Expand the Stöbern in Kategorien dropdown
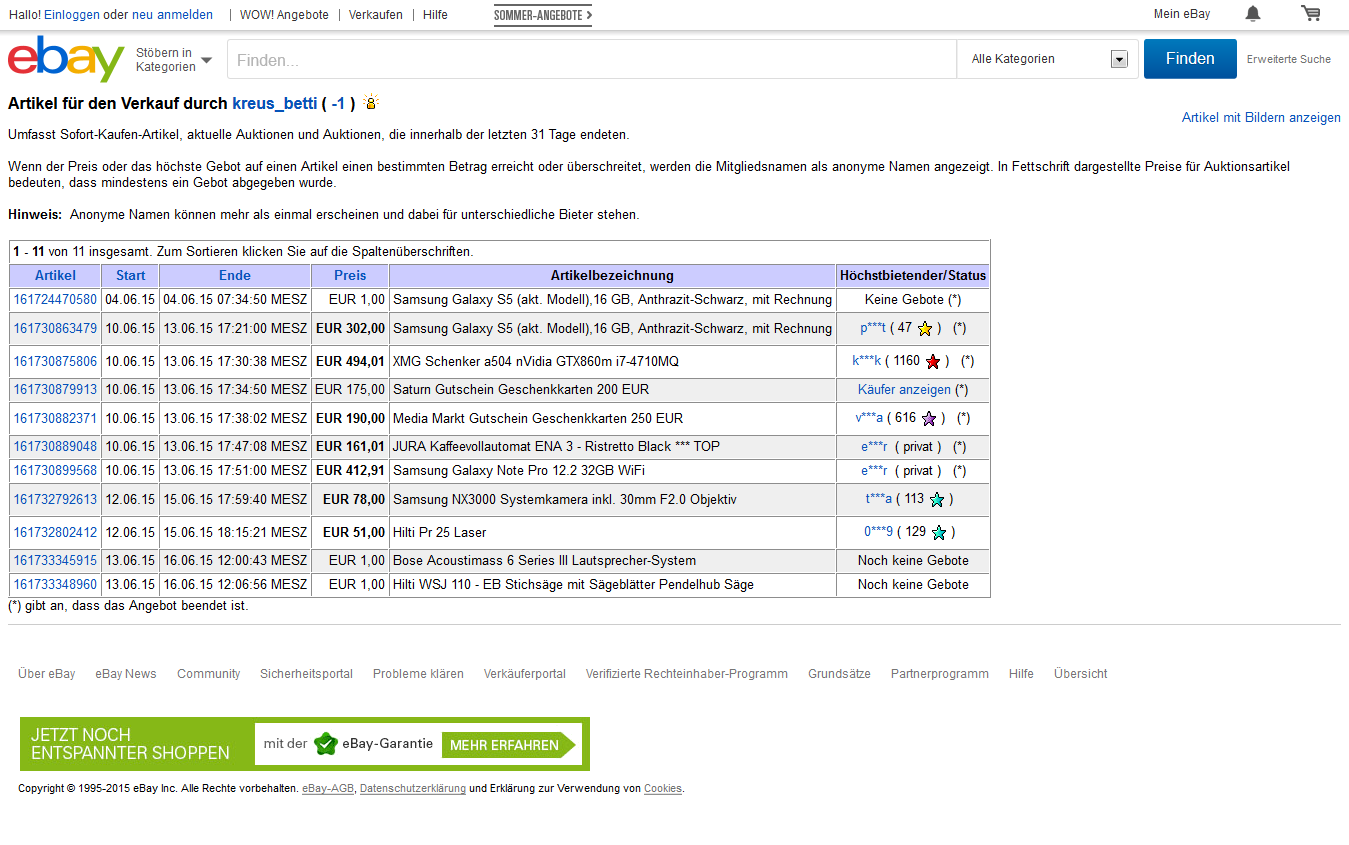The height and width of the screenshot is (845, 1349). tap(174, 59)
